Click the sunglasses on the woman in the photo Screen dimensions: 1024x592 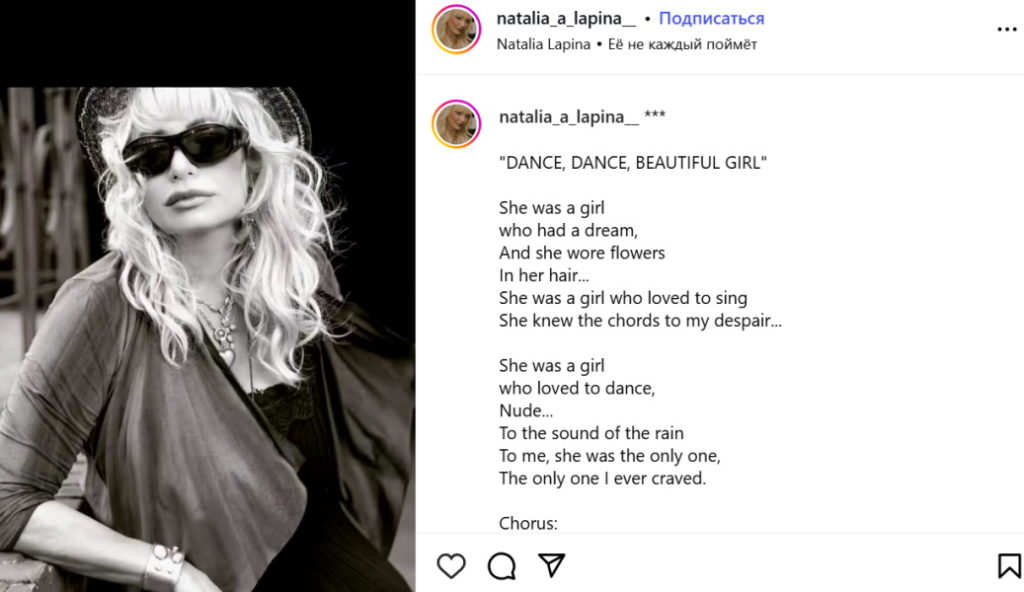(x=186, y=149)
